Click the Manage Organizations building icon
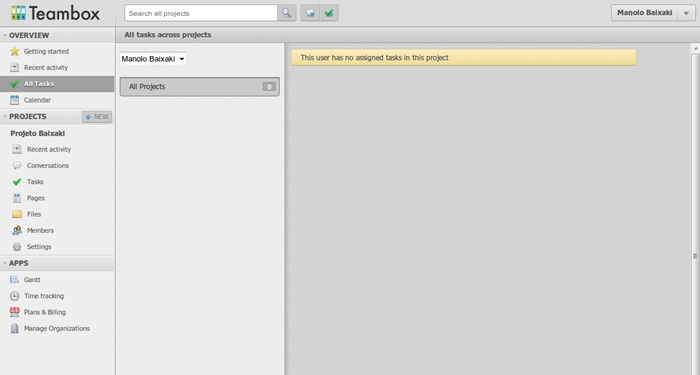The image size is (700, 375). 15,329
